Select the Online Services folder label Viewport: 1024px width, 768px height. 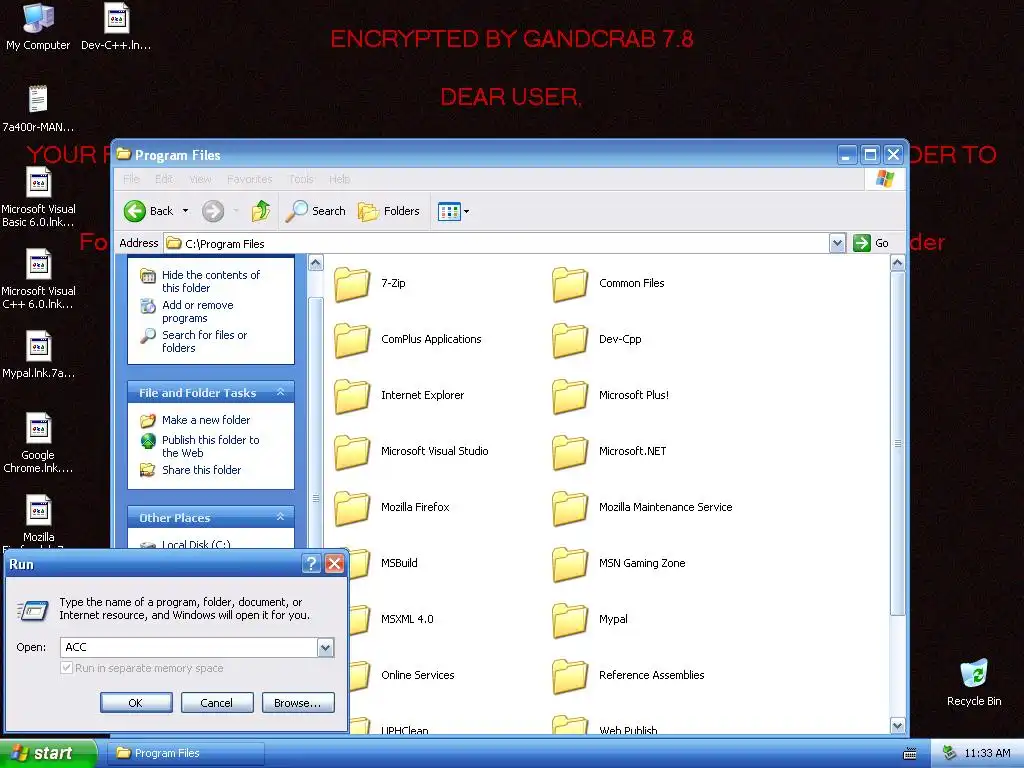point(417,675)
